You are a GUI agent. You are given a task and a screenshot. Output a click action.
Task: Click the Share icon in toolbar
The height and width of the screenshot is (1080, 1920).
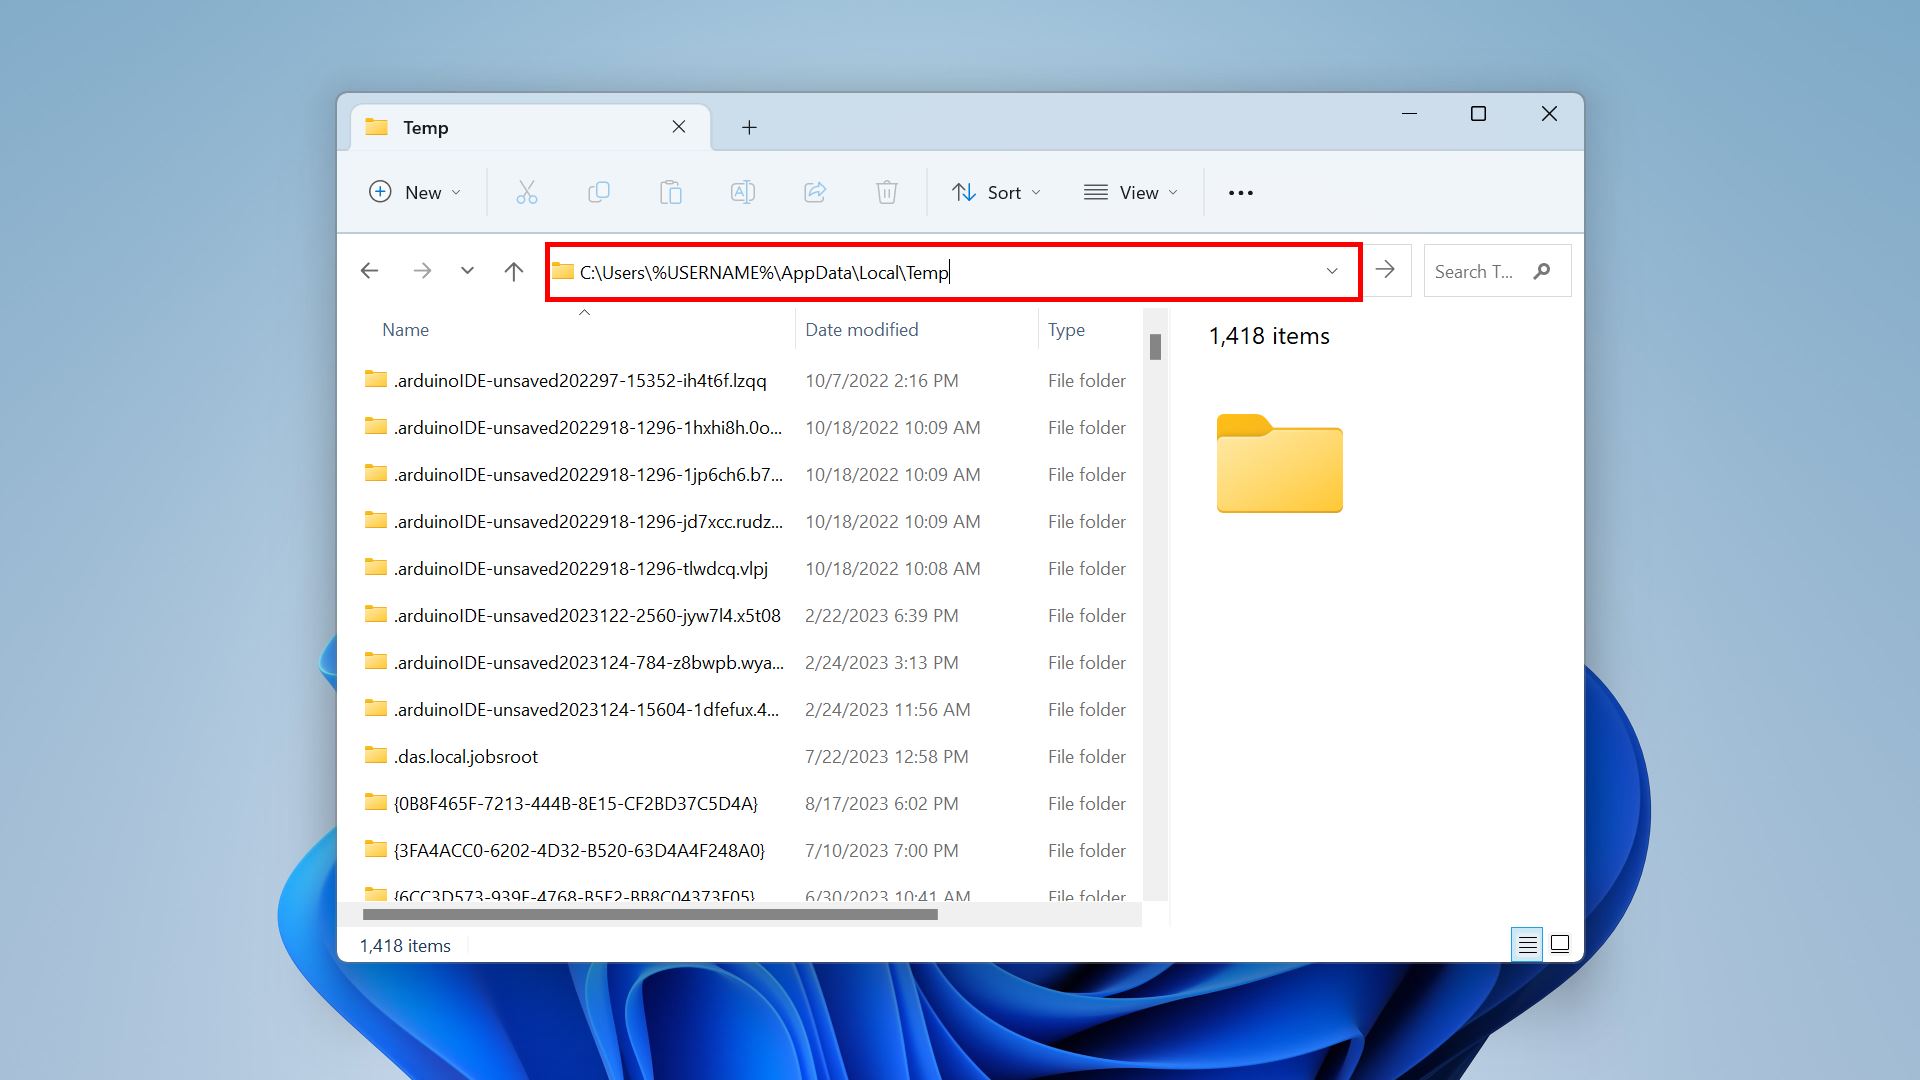814,193
